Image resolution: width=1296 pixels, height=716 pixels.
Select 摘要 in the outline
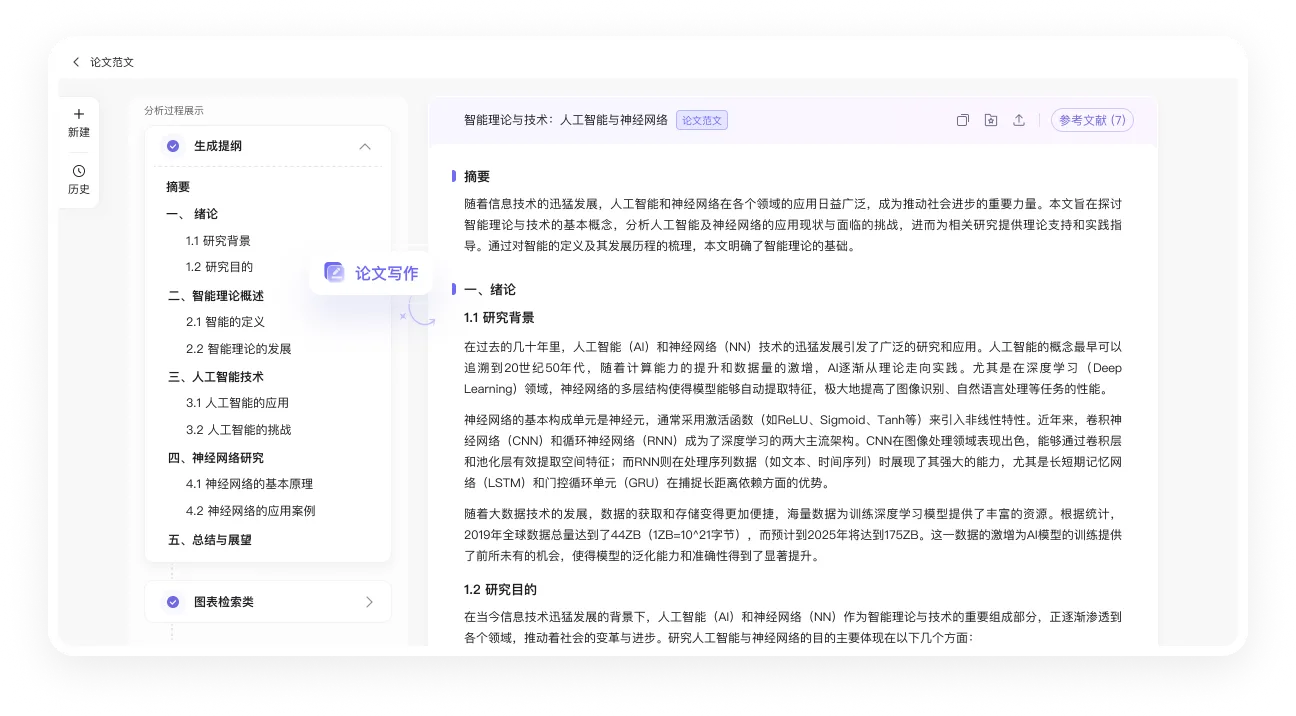[x=178, y=186]
